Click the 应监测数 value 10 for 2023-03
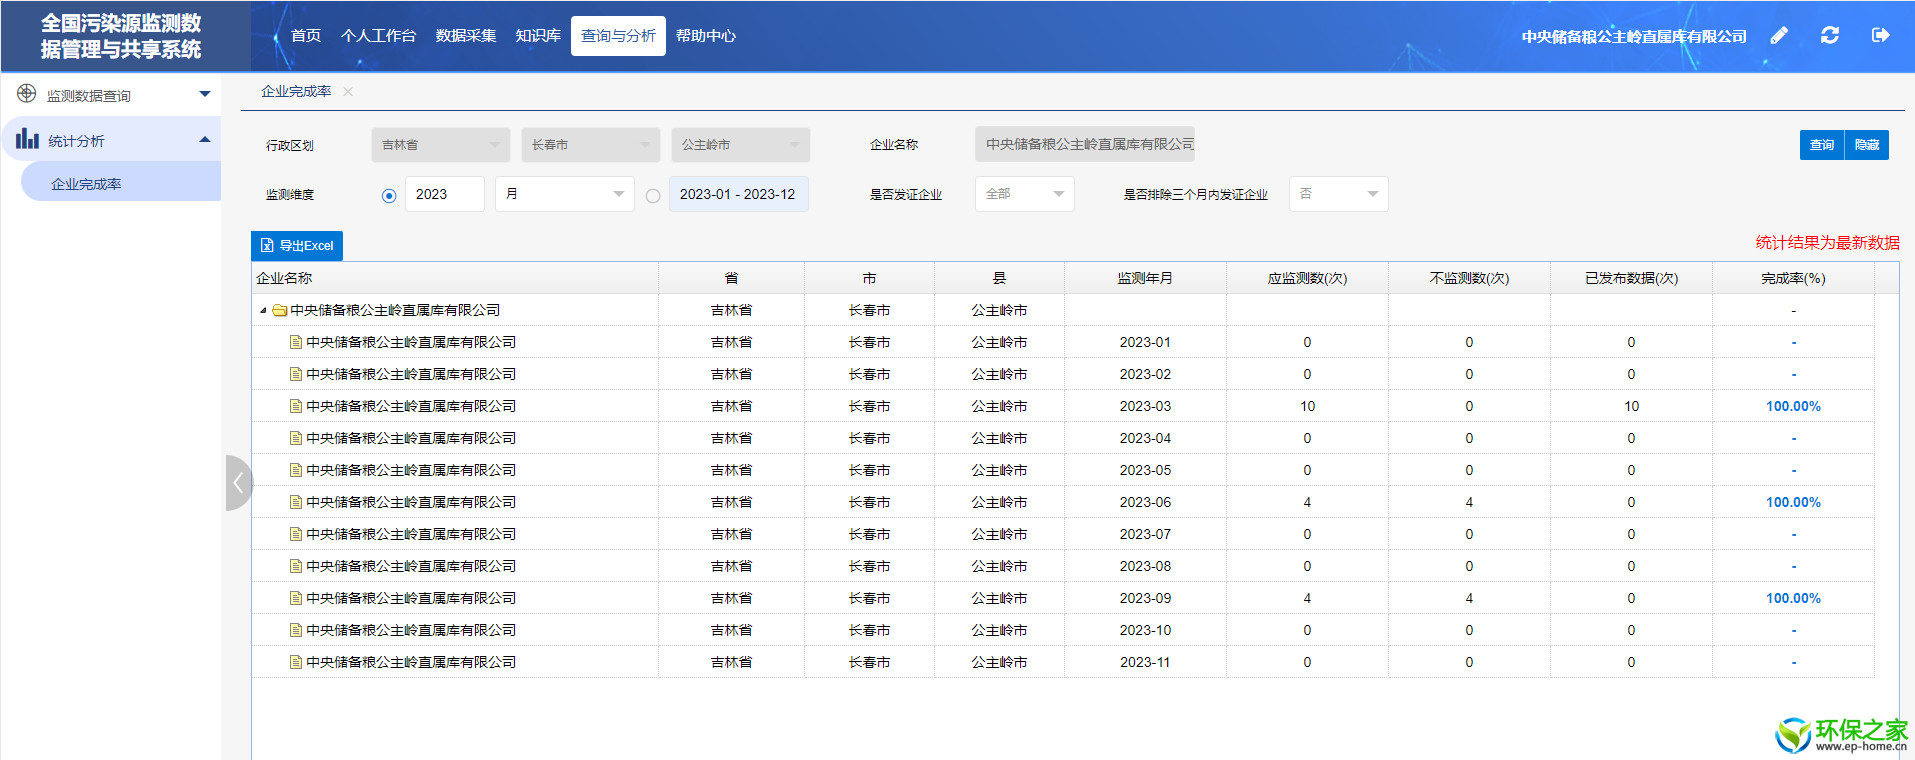Image resolution: width=1915 pixels, height=760 pixels. click(x=1307, y=406)
